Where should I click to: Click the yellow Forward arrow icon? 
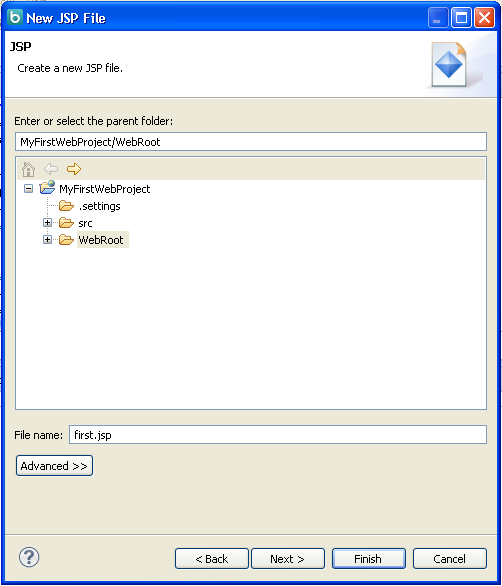point(74,169)
